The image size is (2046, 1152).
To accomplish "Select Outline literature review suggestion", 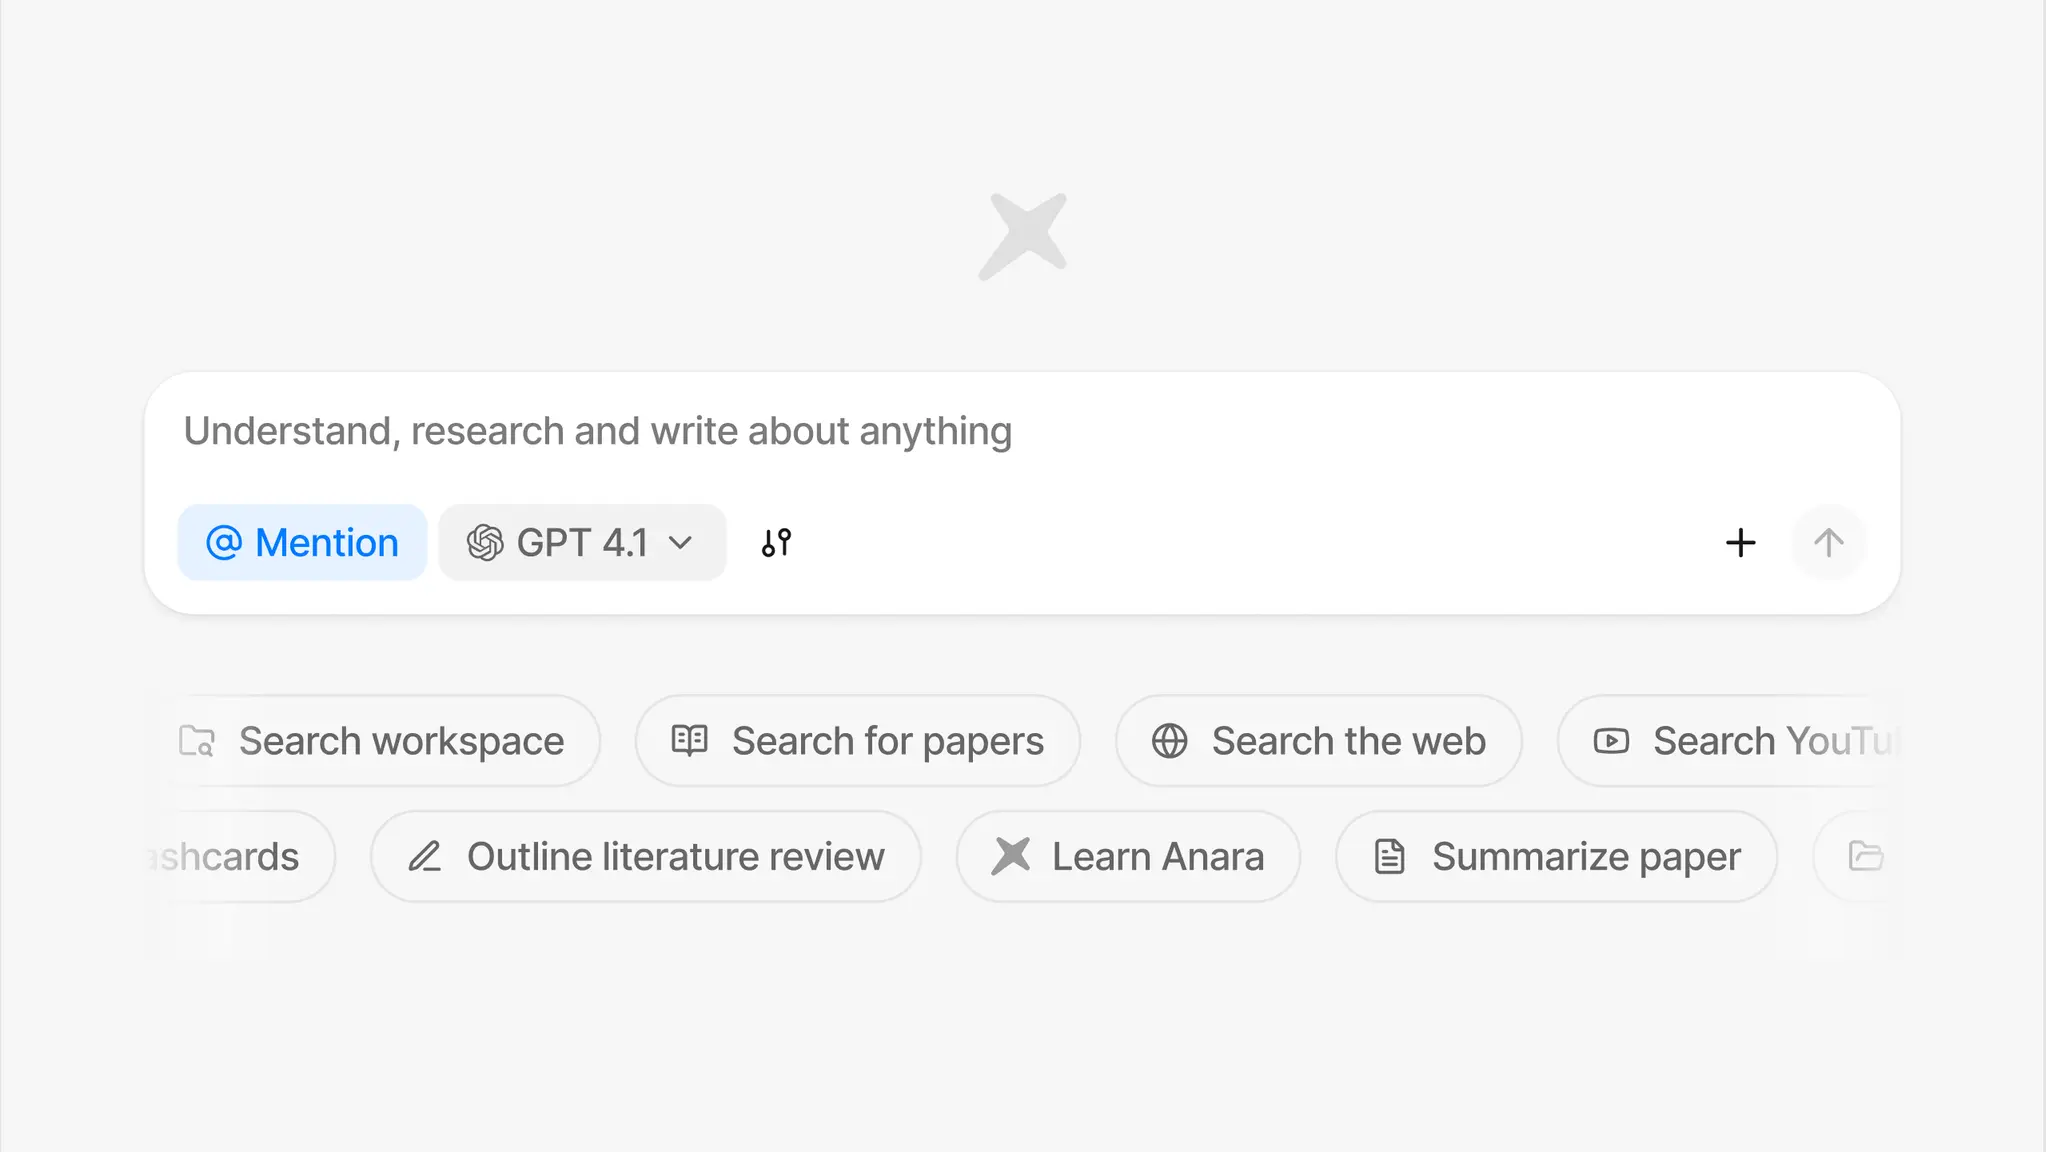I will (x=646, y=857).
